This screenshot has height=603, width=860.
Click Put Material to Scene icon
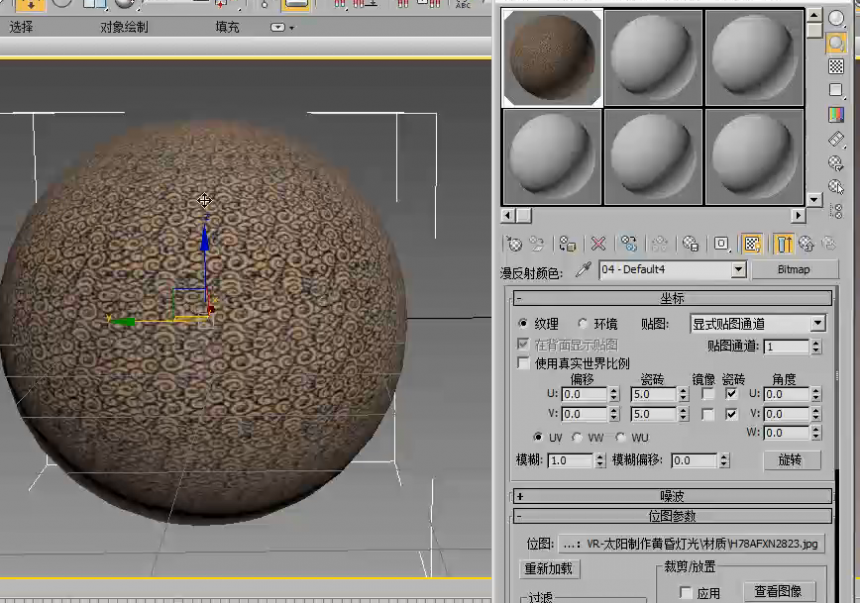[x=536, y=244]
